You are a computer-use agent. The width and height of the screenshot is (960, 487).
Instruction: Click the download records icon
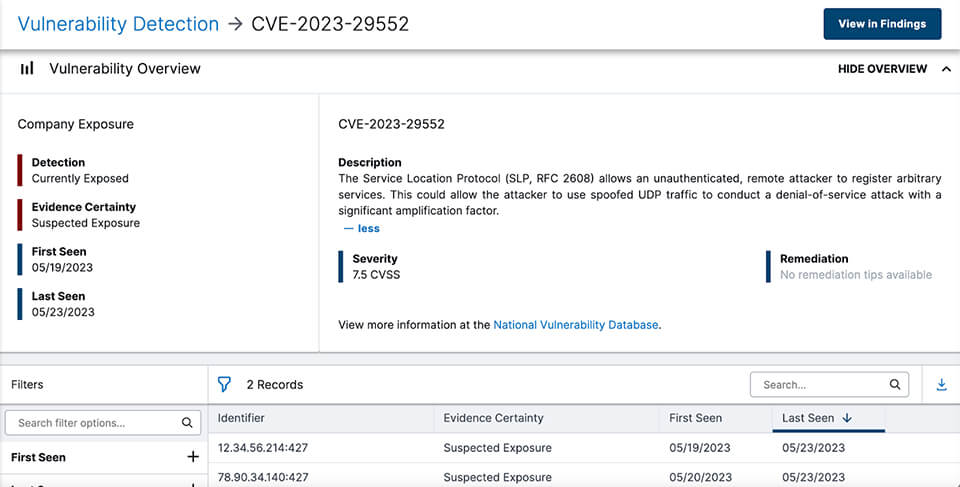pyautogui.click(x=941, y=384)
